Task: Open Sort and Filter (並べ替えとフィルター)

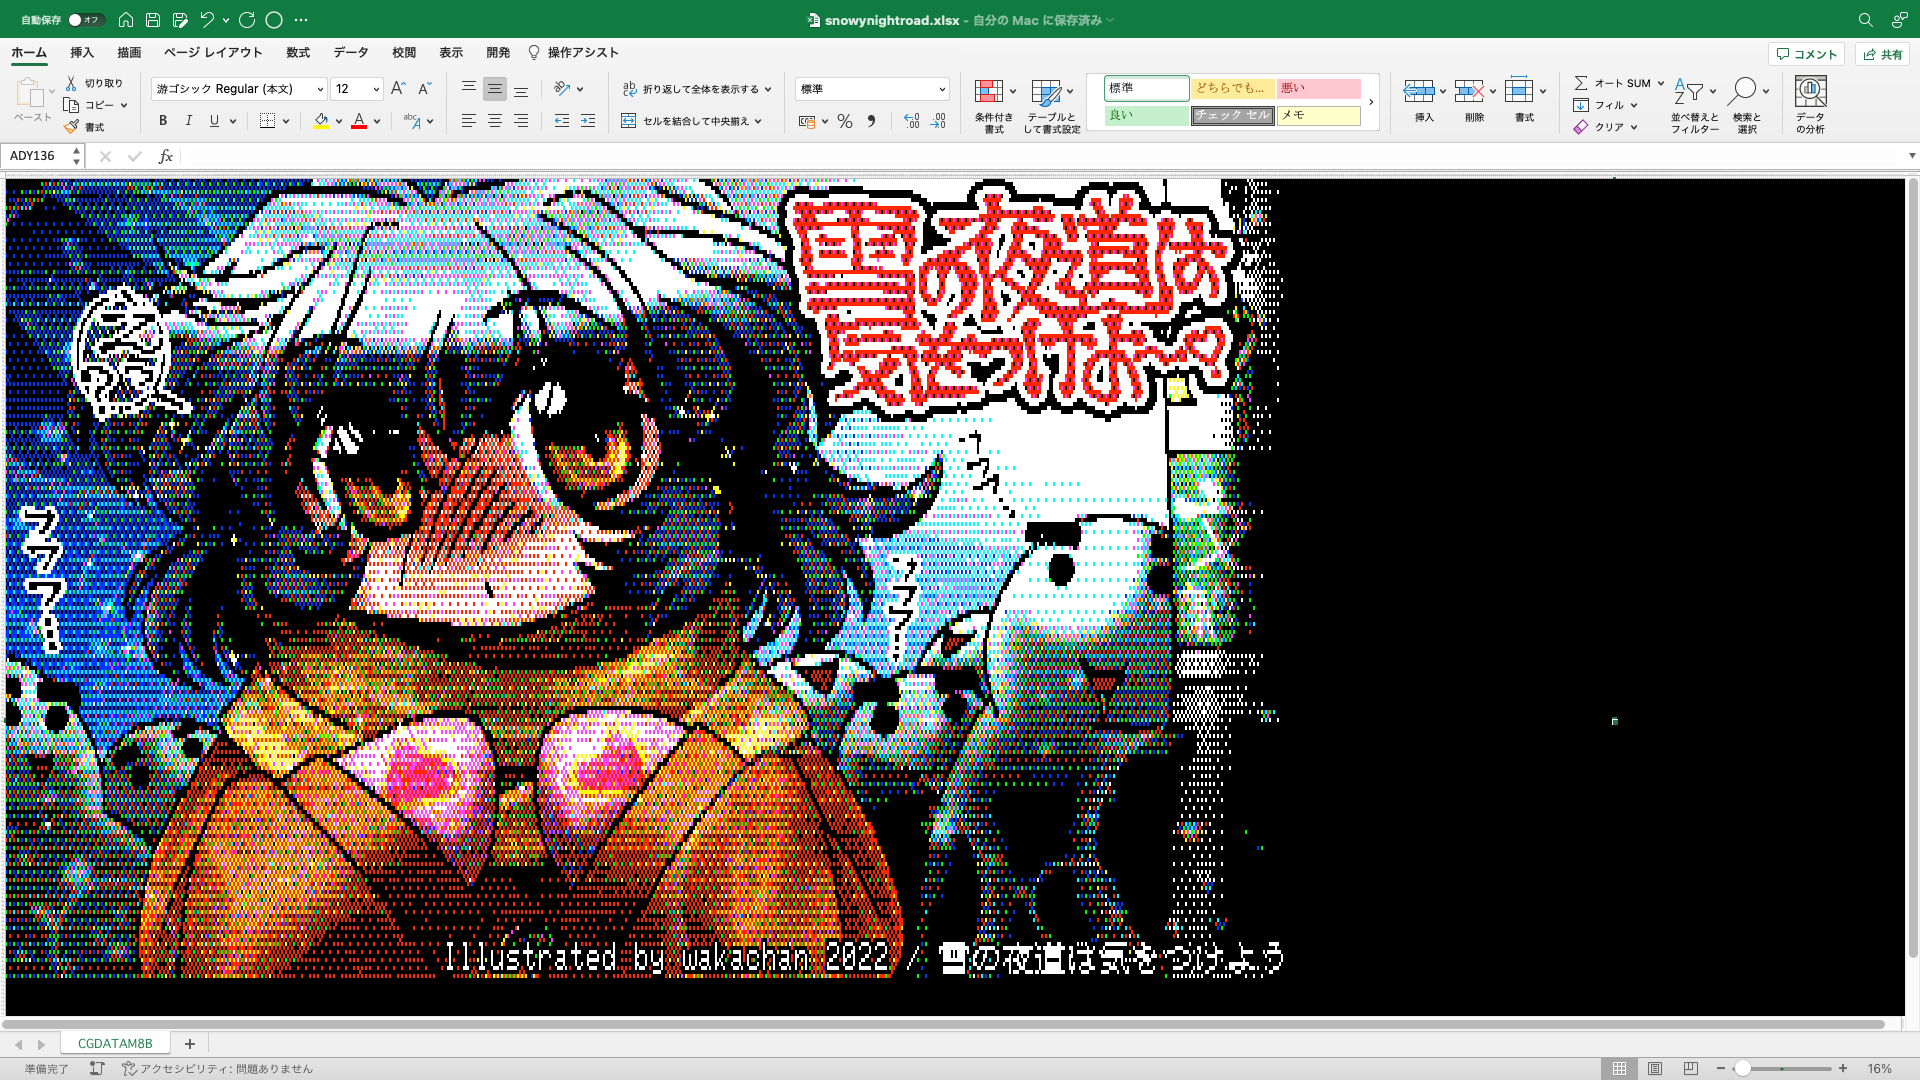Action: tap(1694, 105)
